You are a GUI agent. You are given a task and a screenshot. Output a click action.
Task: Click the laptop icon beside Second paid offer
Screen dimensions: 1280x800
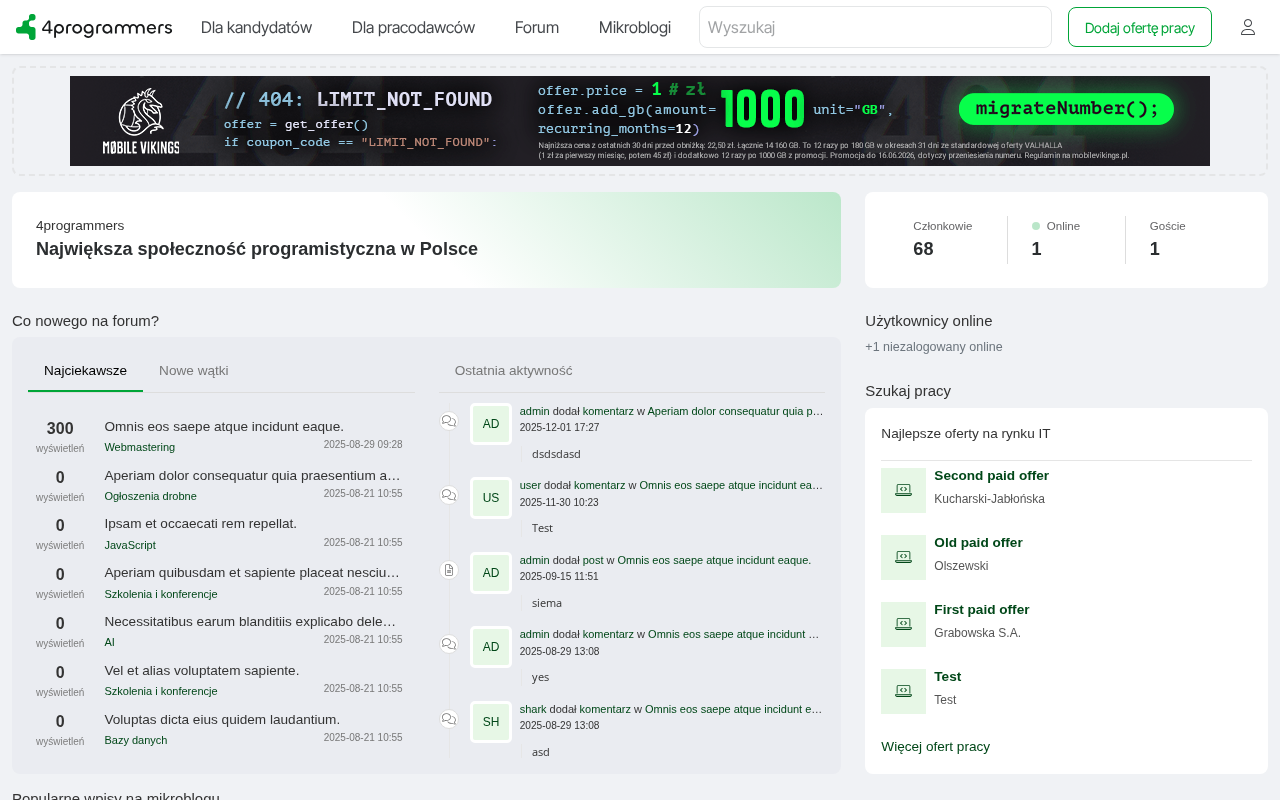(903, 490)
